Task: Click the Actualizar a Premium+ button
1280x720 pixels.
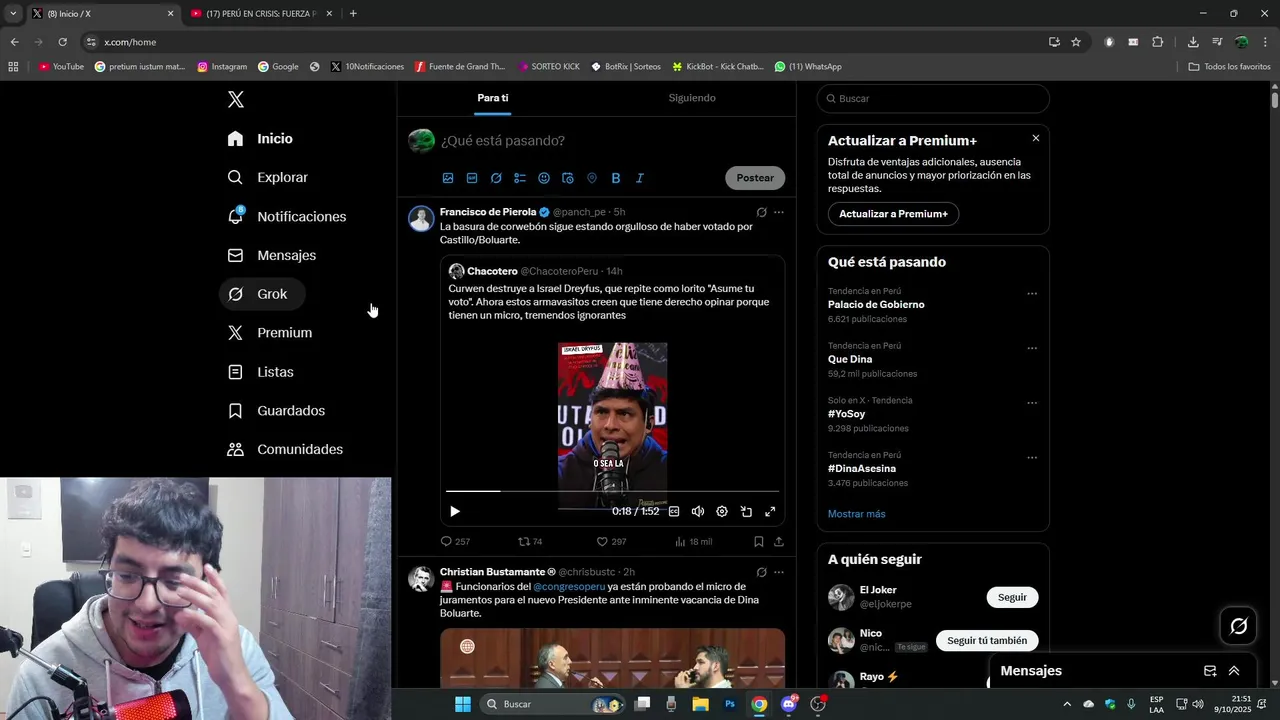Action: tap(893, 214)
